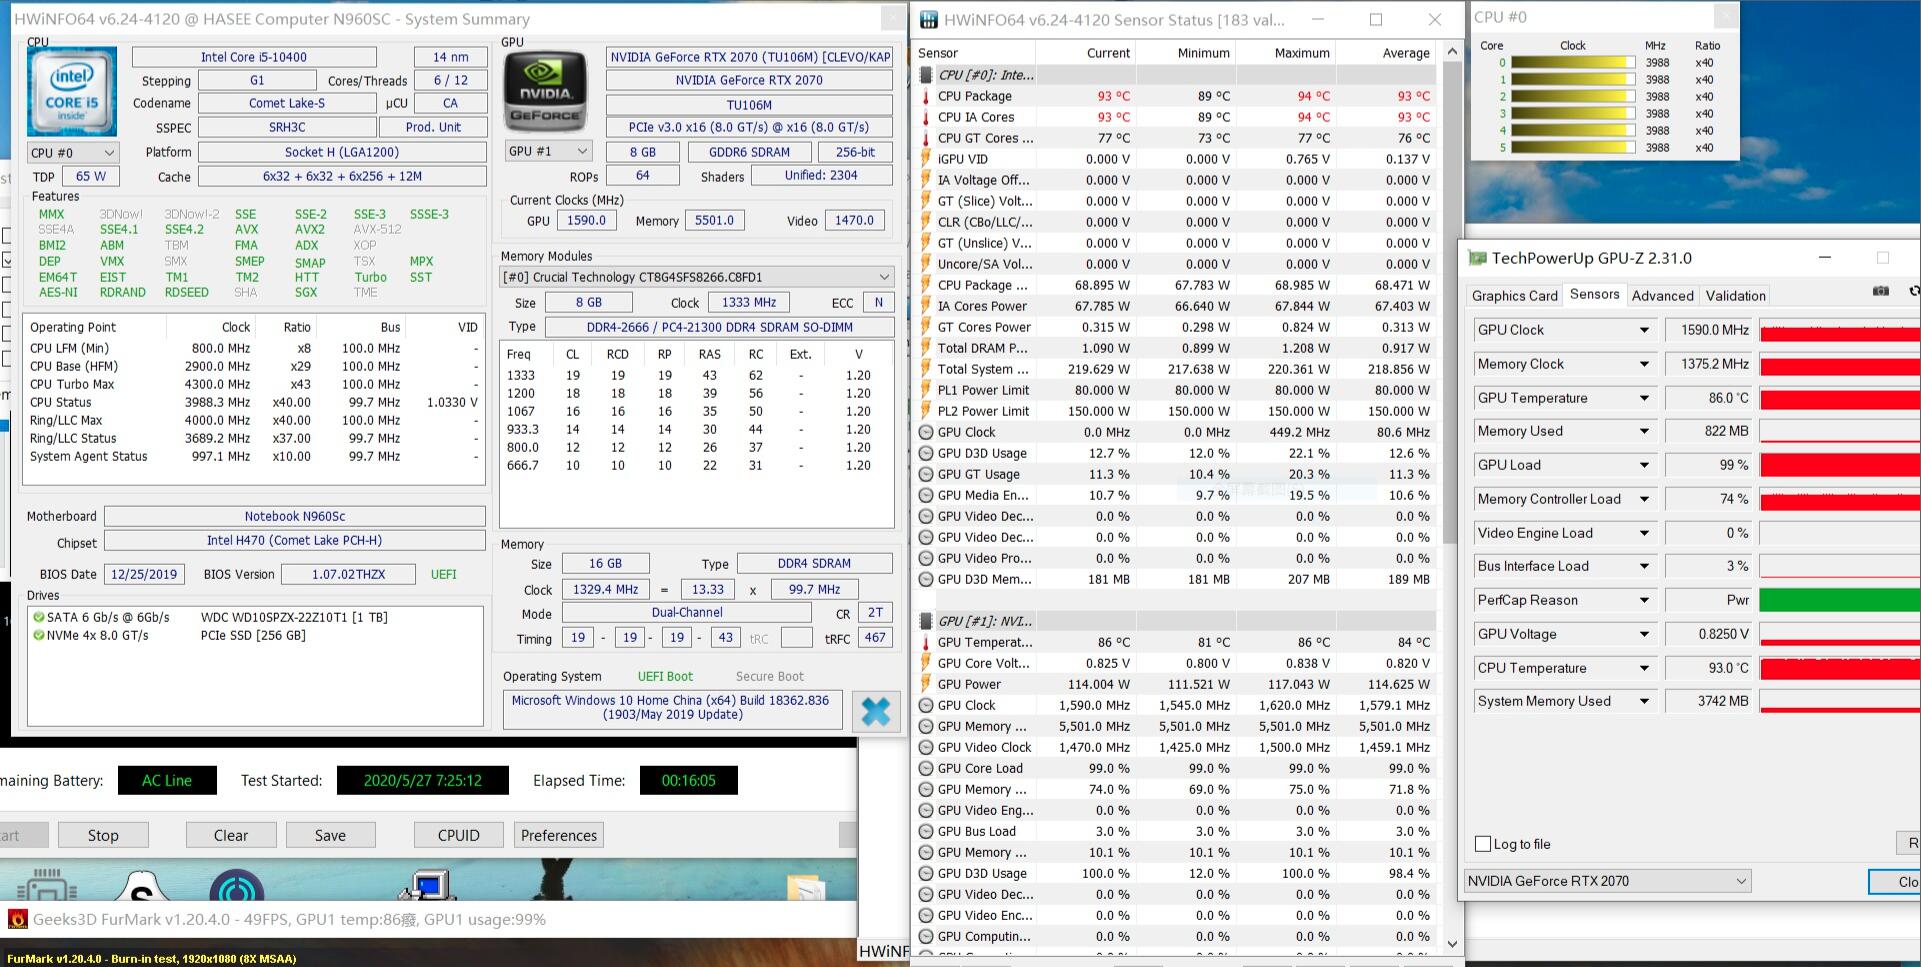
Task: Select the Sensors tab in GPU-Z
Action: pyautogui.click(x=1595, y=294)
